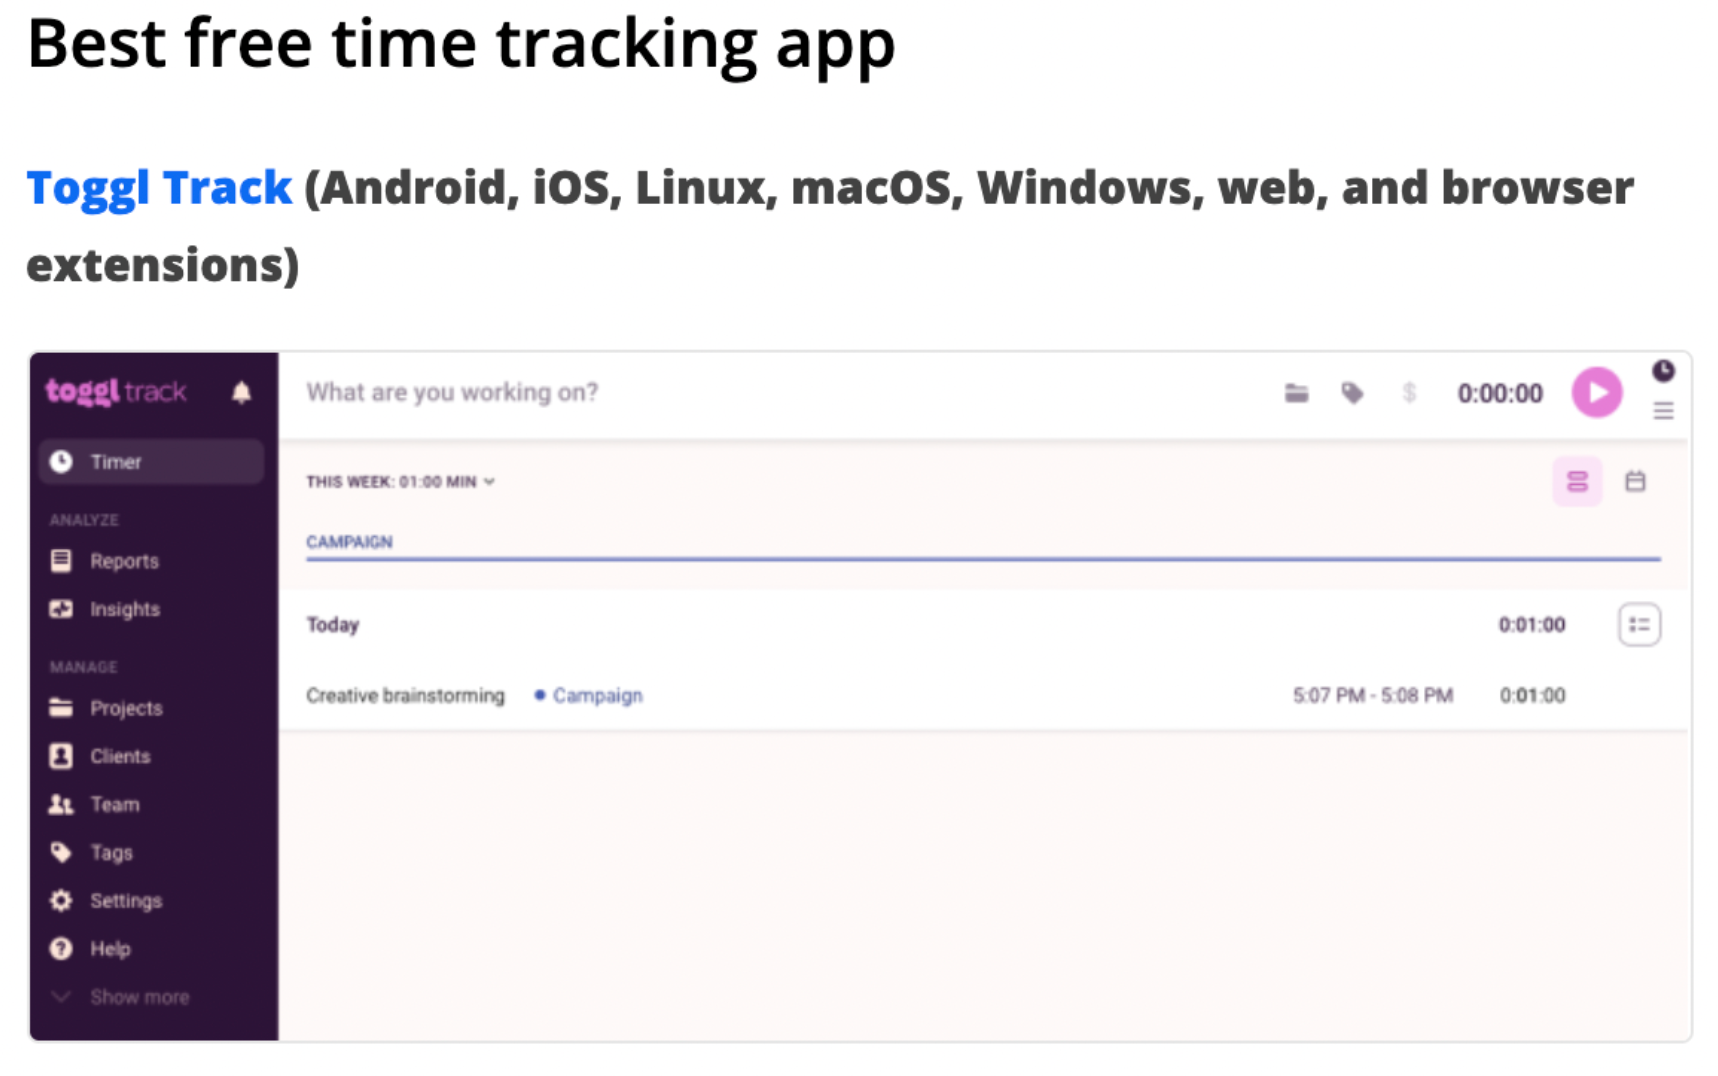
Task: Open the Clients section
Action: point(119,756)
